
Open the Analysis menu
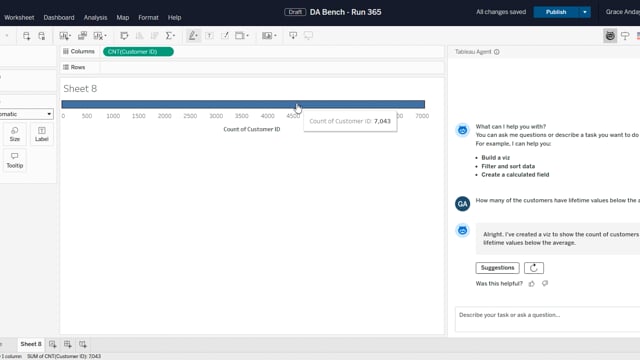96,18
